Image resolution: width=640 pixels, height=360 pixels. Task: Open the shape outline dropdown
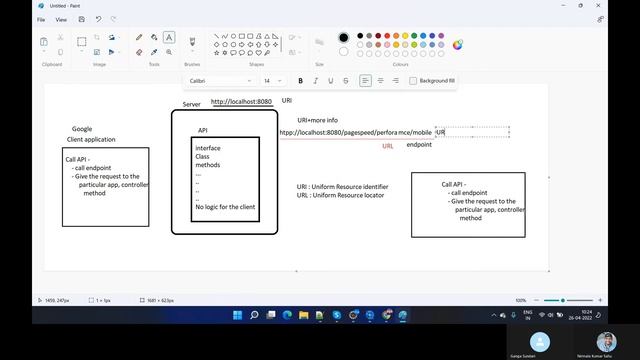click(295, 37)
